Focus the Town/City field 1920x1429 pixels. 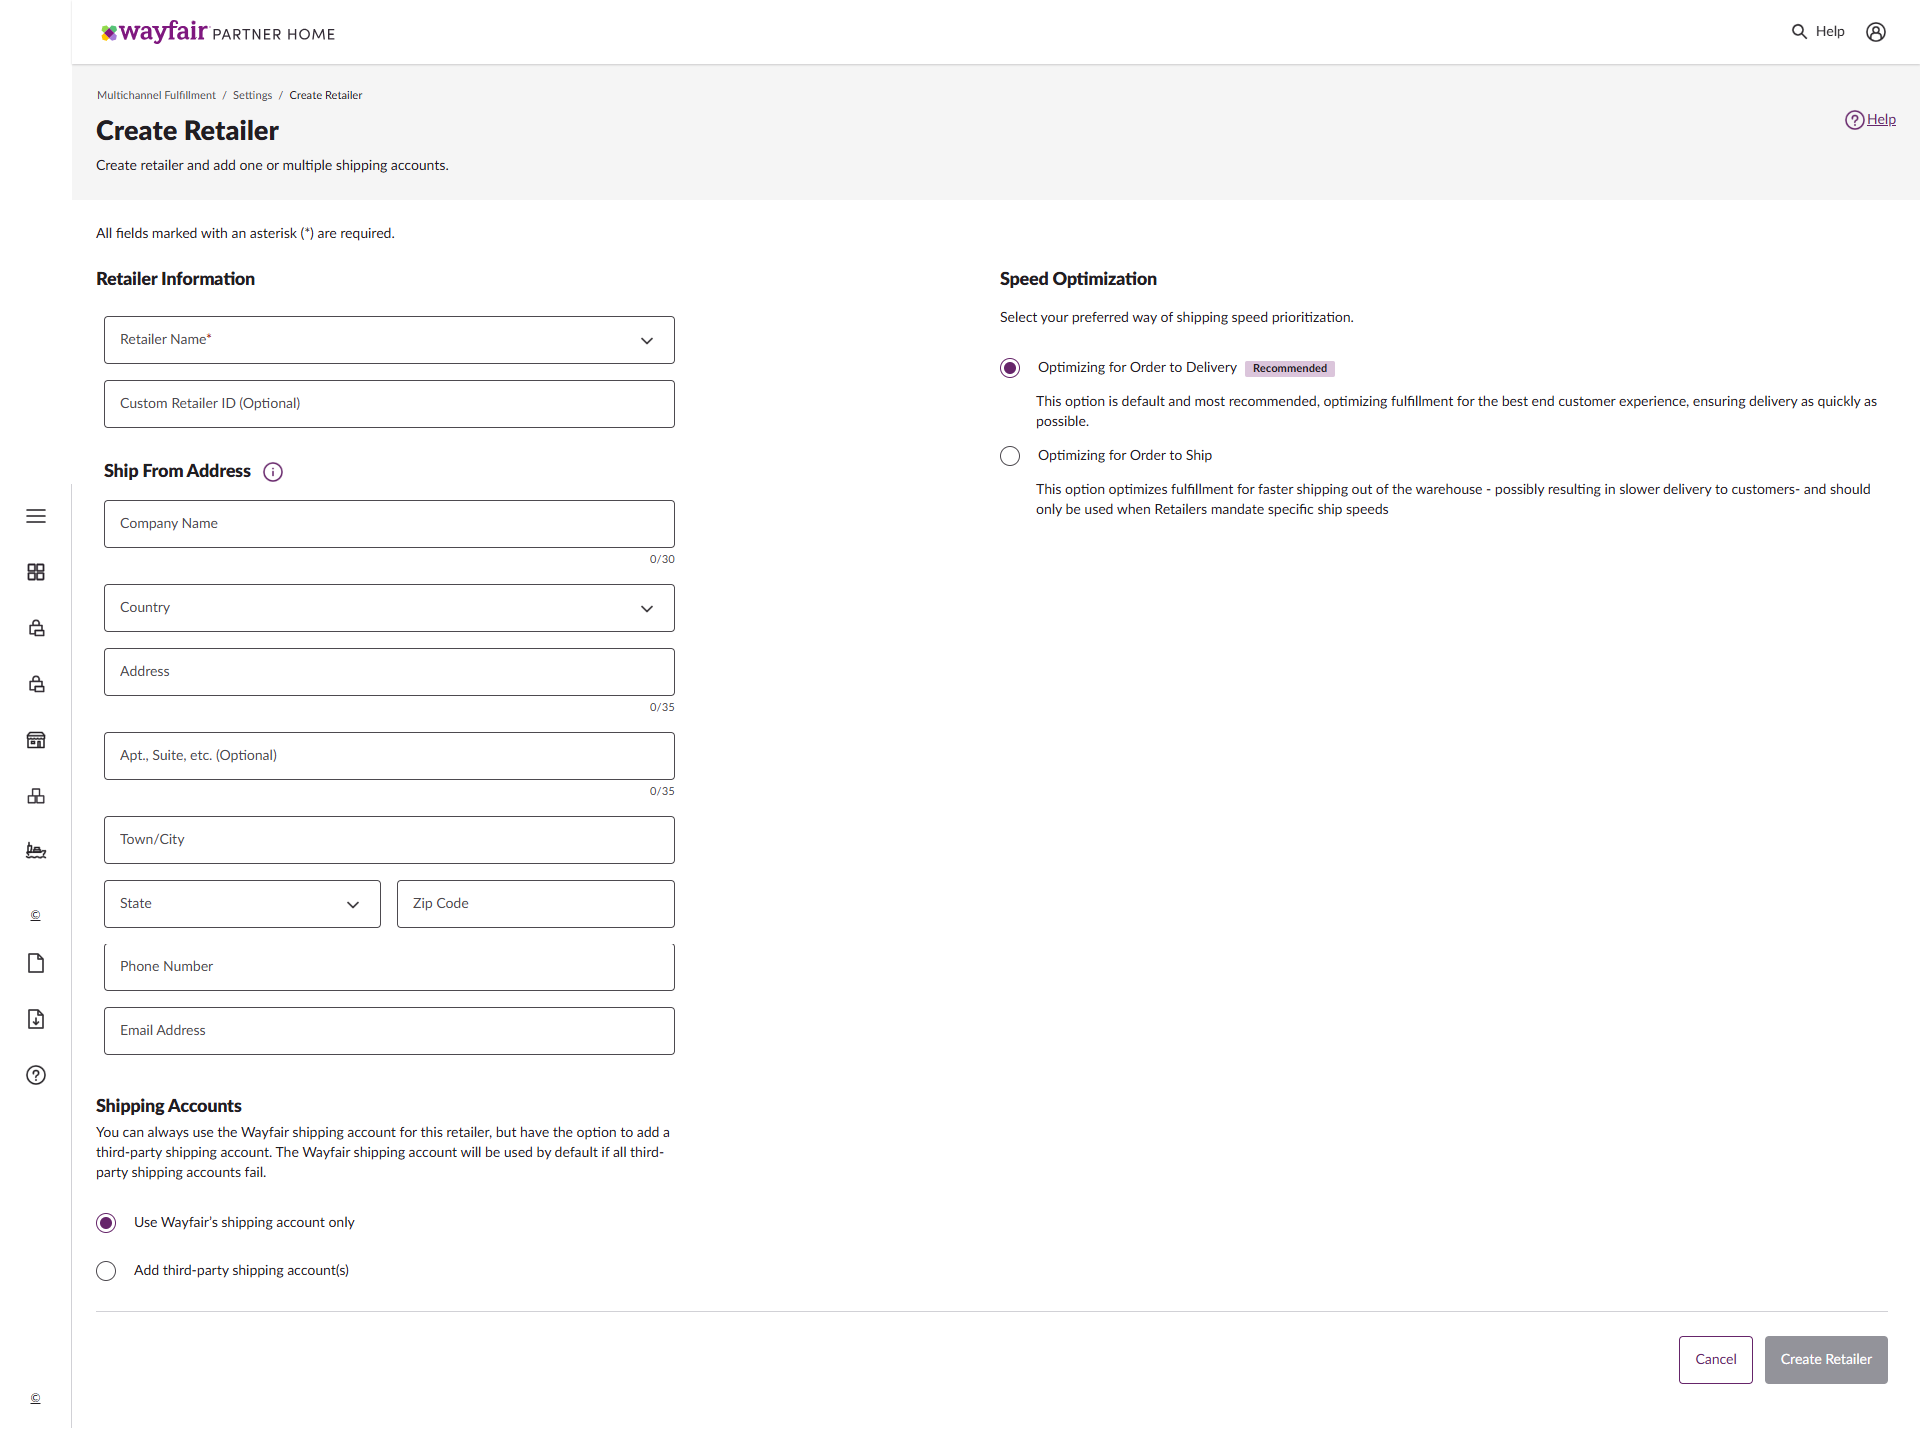pos(389,840)
